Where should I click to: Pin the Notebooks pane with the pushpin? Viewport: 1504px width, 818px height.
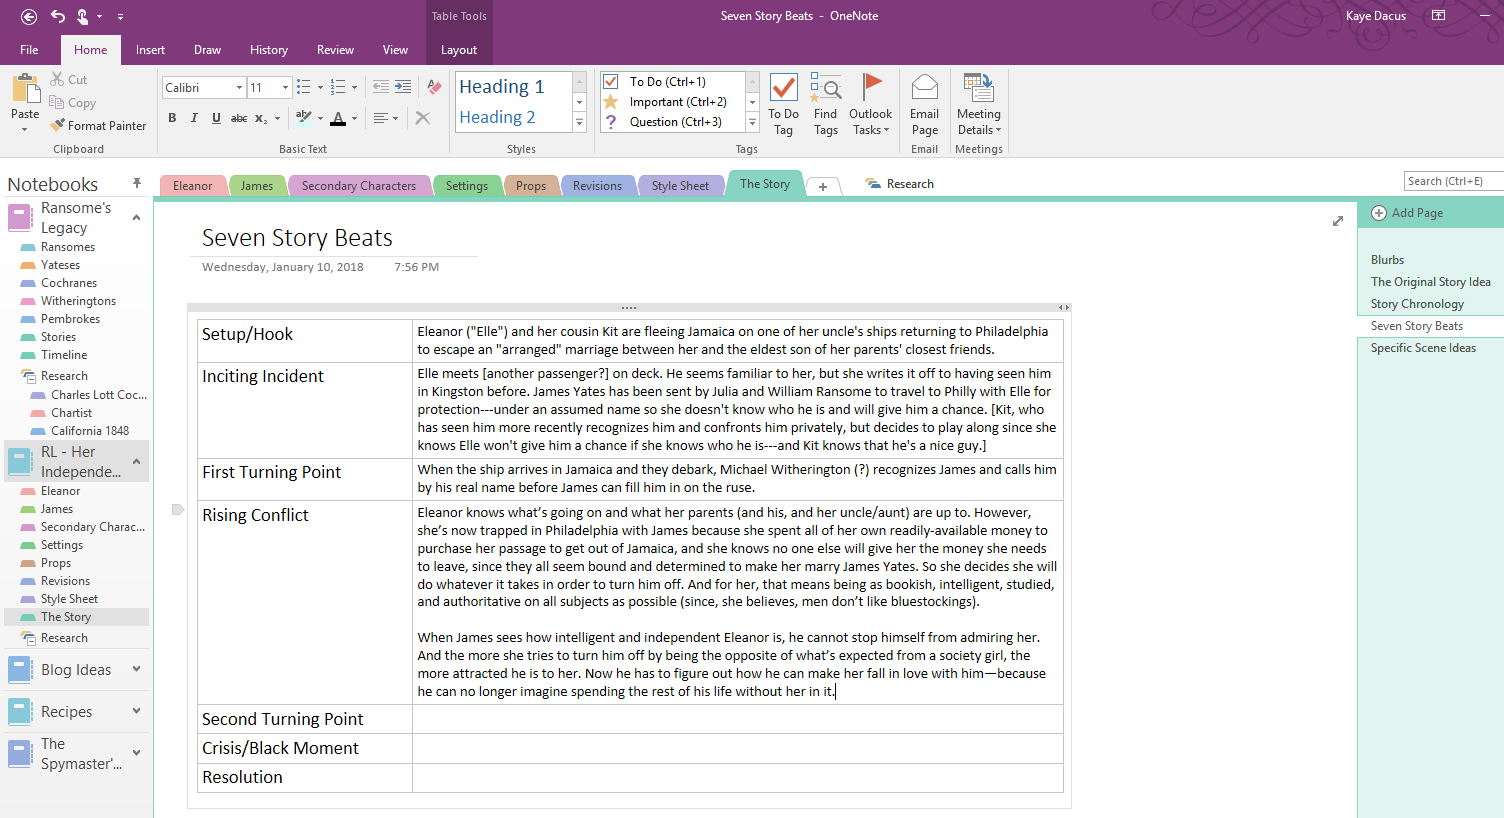coord(137,184)
